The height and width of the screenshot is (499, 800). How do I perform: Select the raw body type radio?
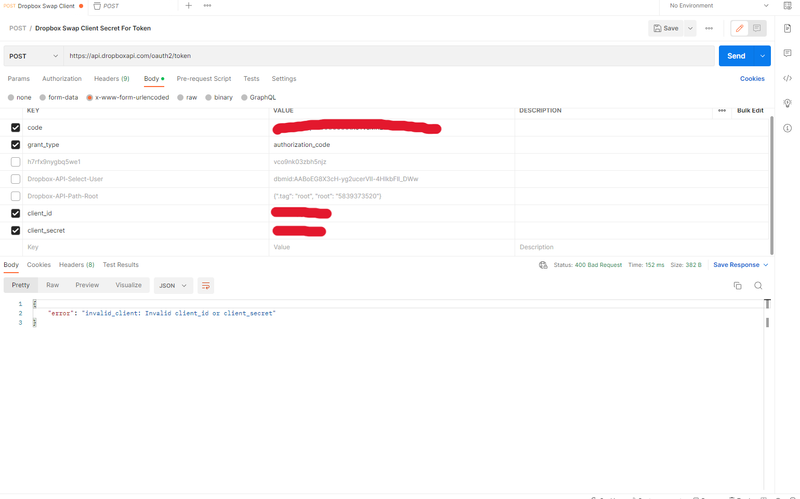180,97
